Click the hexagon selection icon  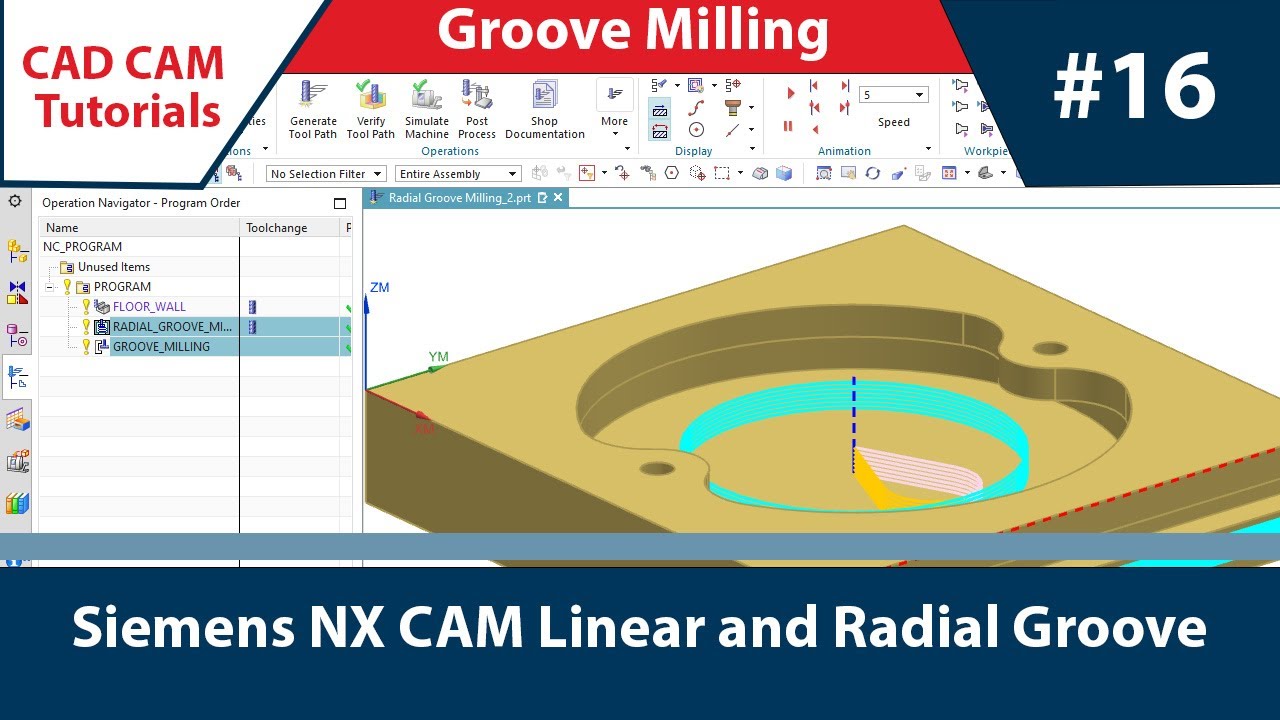click(672, 173)
